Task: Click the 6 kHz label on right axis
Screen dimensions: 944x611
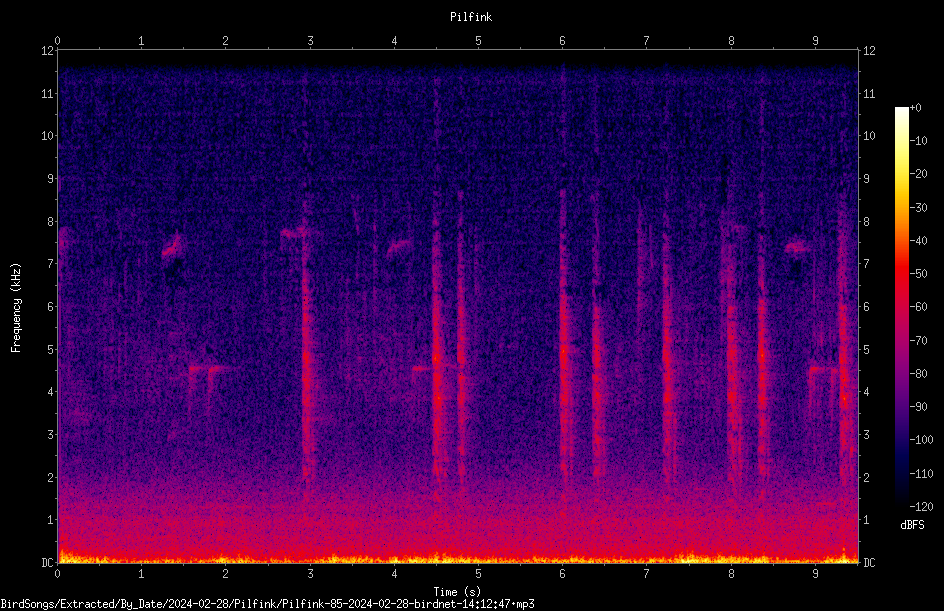Action: point(866,306)
